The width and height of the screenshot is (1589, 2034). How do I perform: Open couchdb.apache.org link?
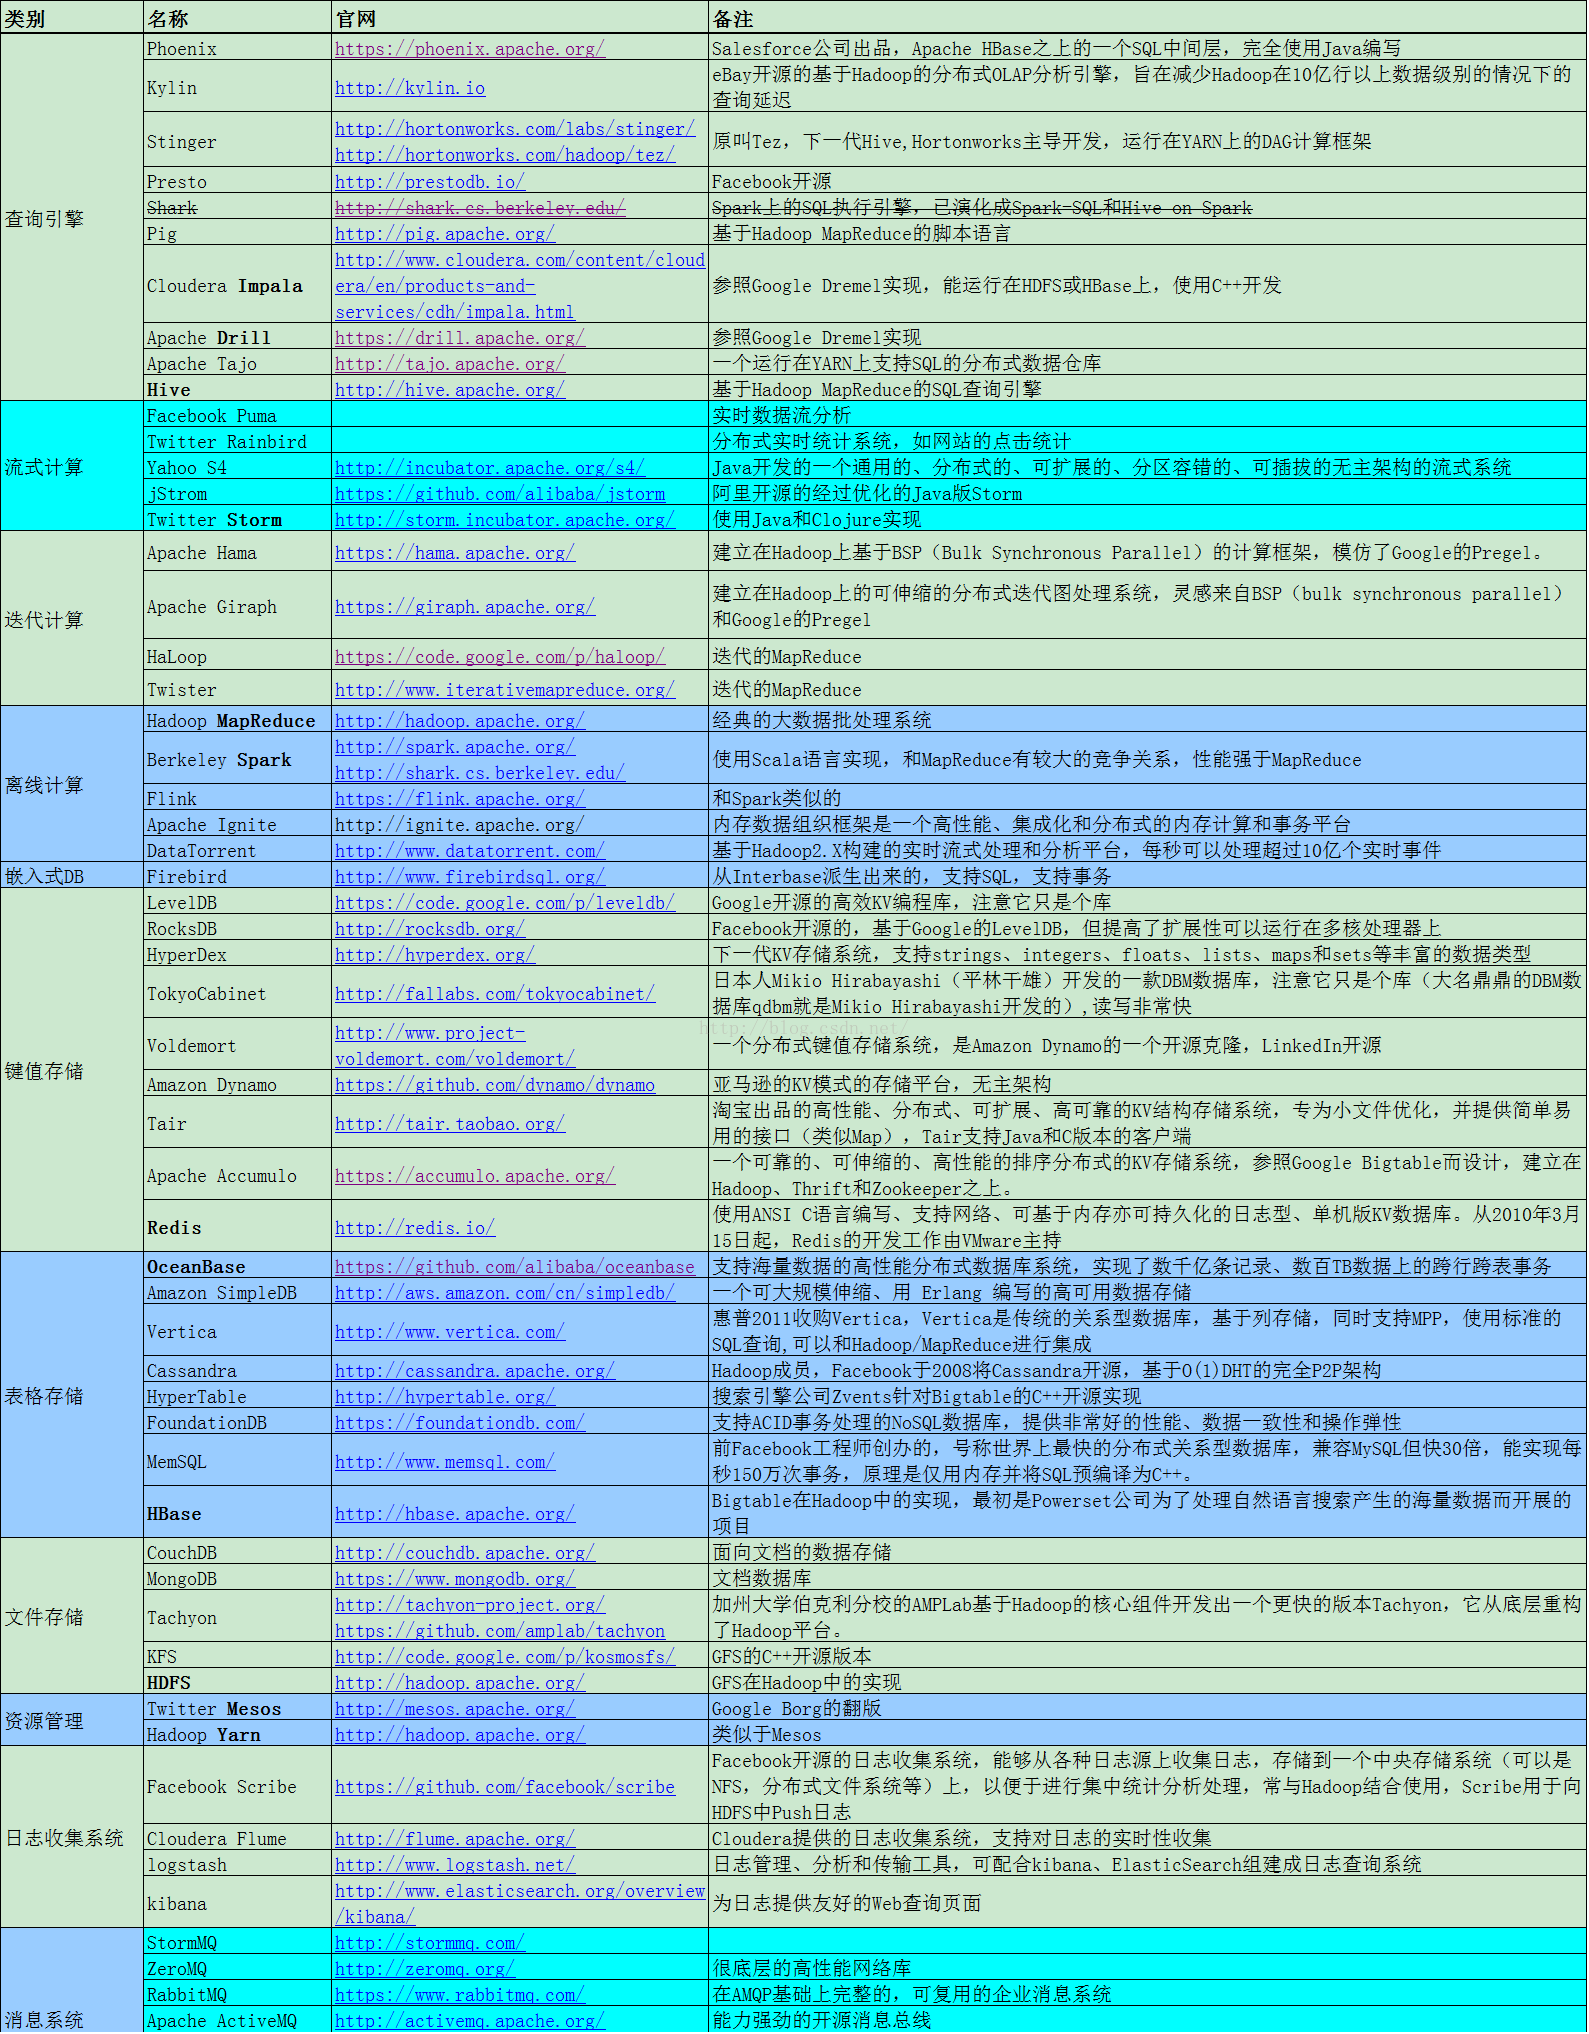click(465, 1552)
